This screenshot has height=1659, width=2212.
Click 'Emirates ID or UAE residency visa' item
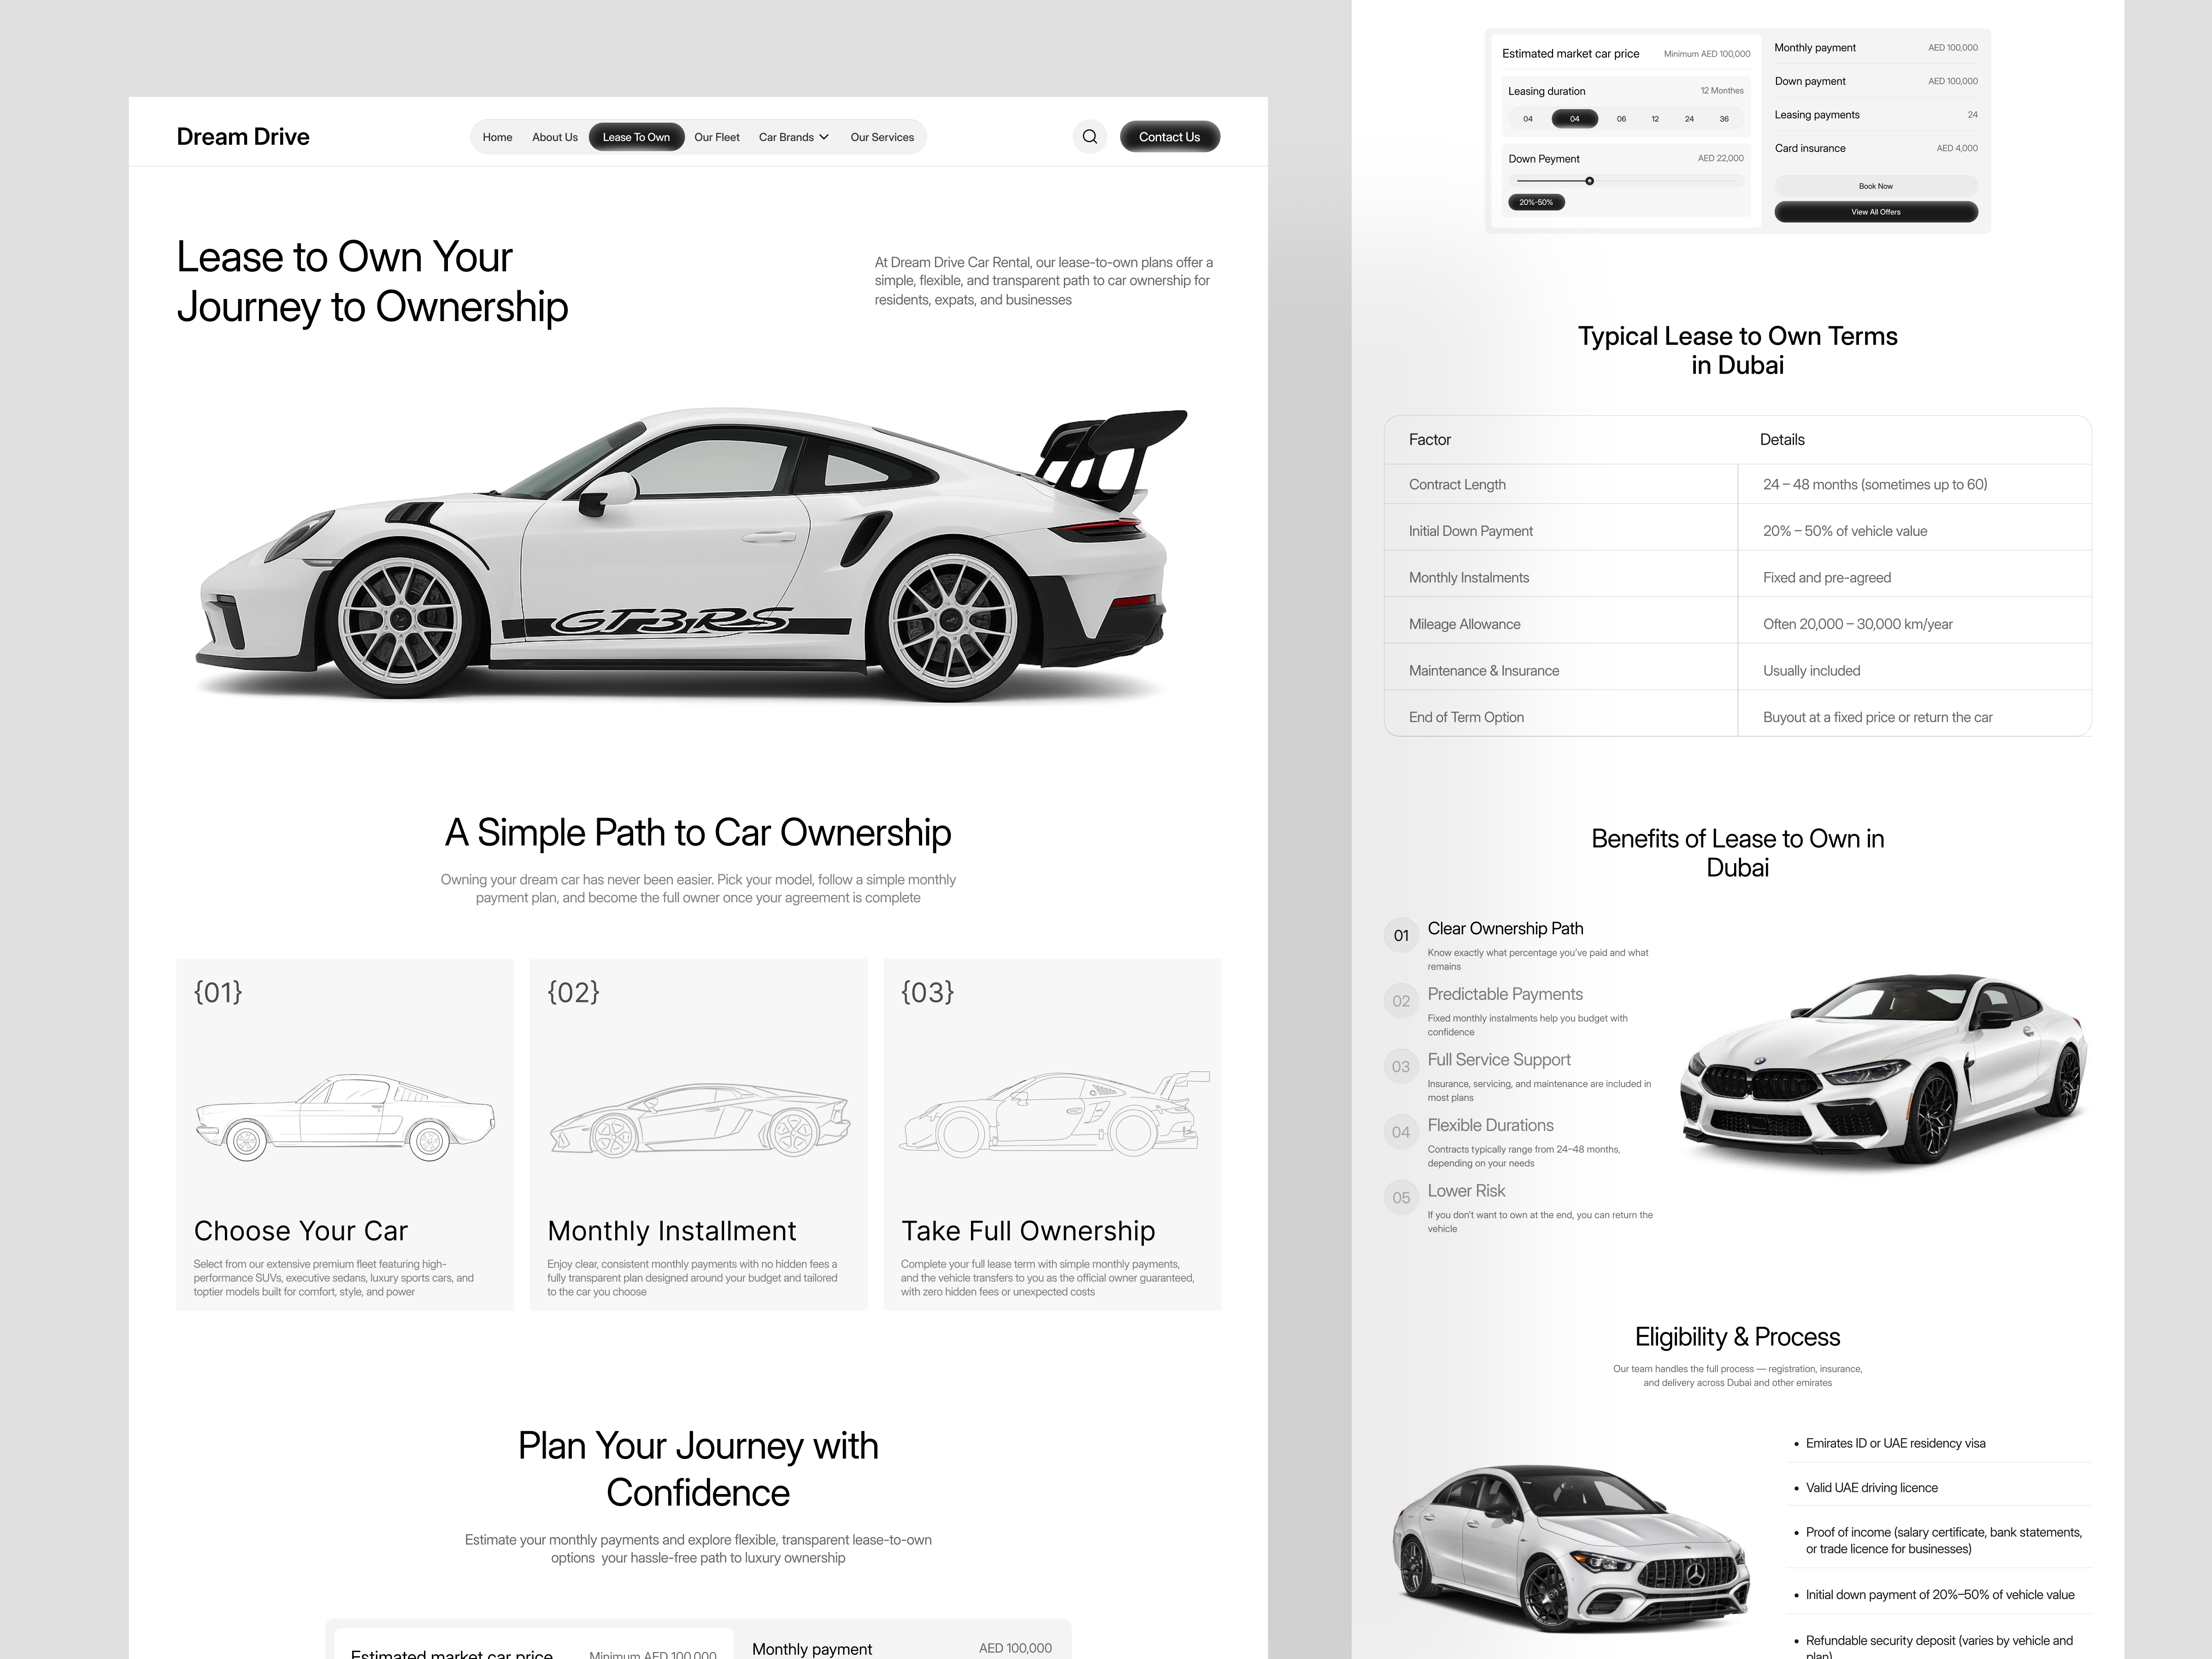pos(1895,1443)
